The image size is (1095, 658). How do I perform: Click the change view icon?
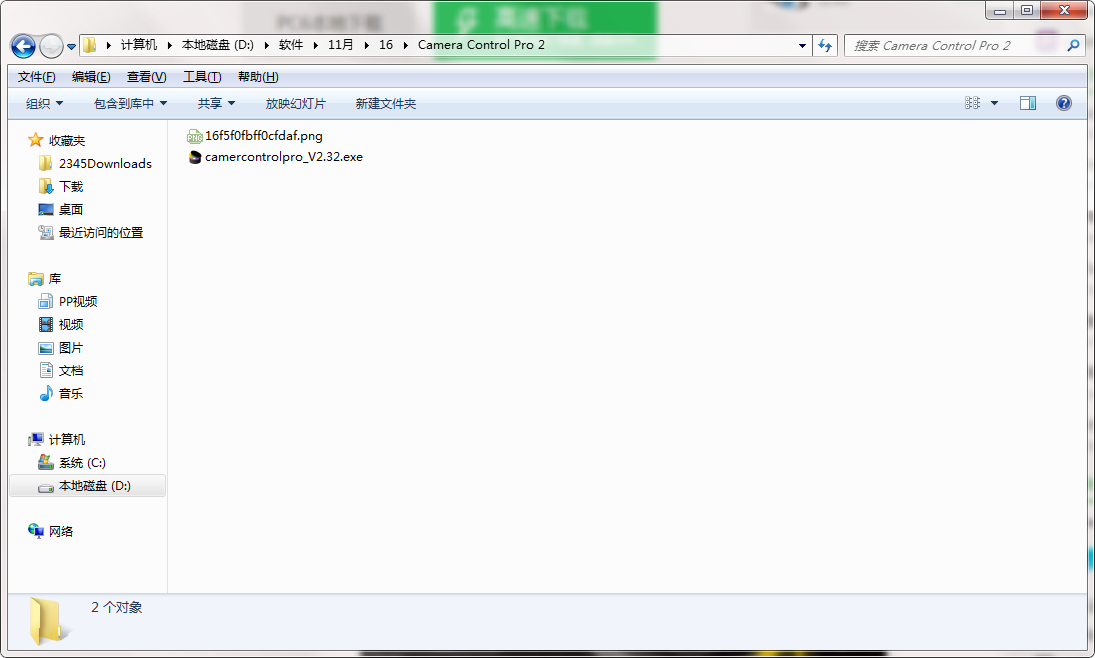pyautogui.click(x=972, y=103)
